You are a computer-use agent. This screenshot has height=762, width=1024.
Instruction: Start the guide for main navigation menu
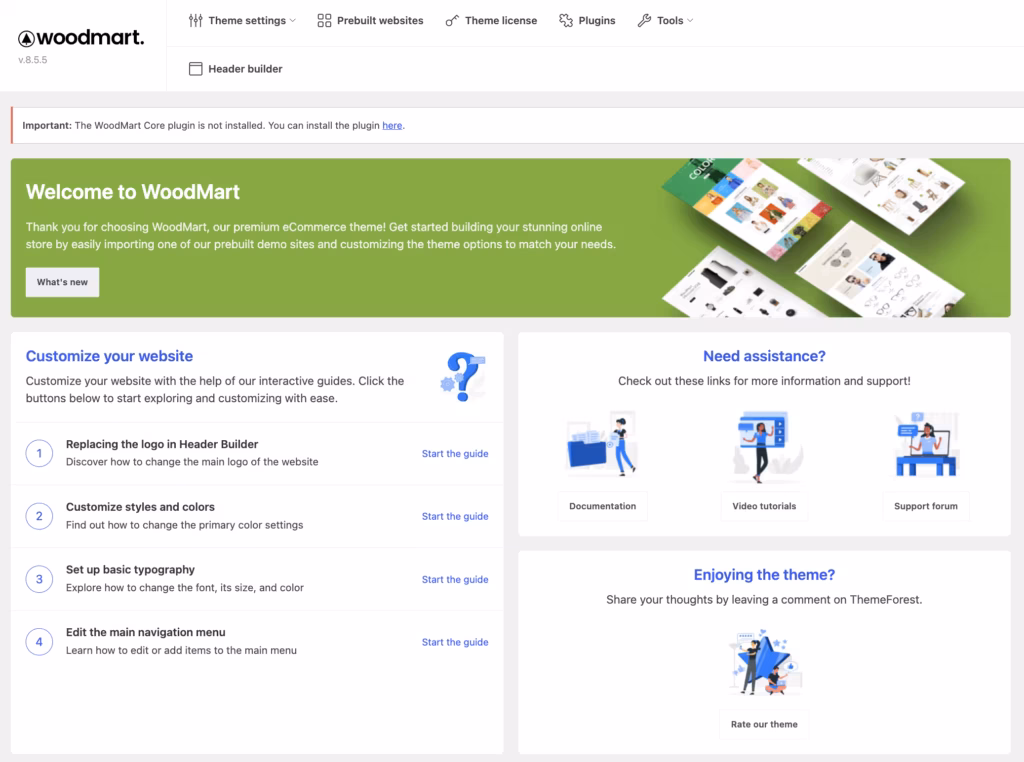455,642
